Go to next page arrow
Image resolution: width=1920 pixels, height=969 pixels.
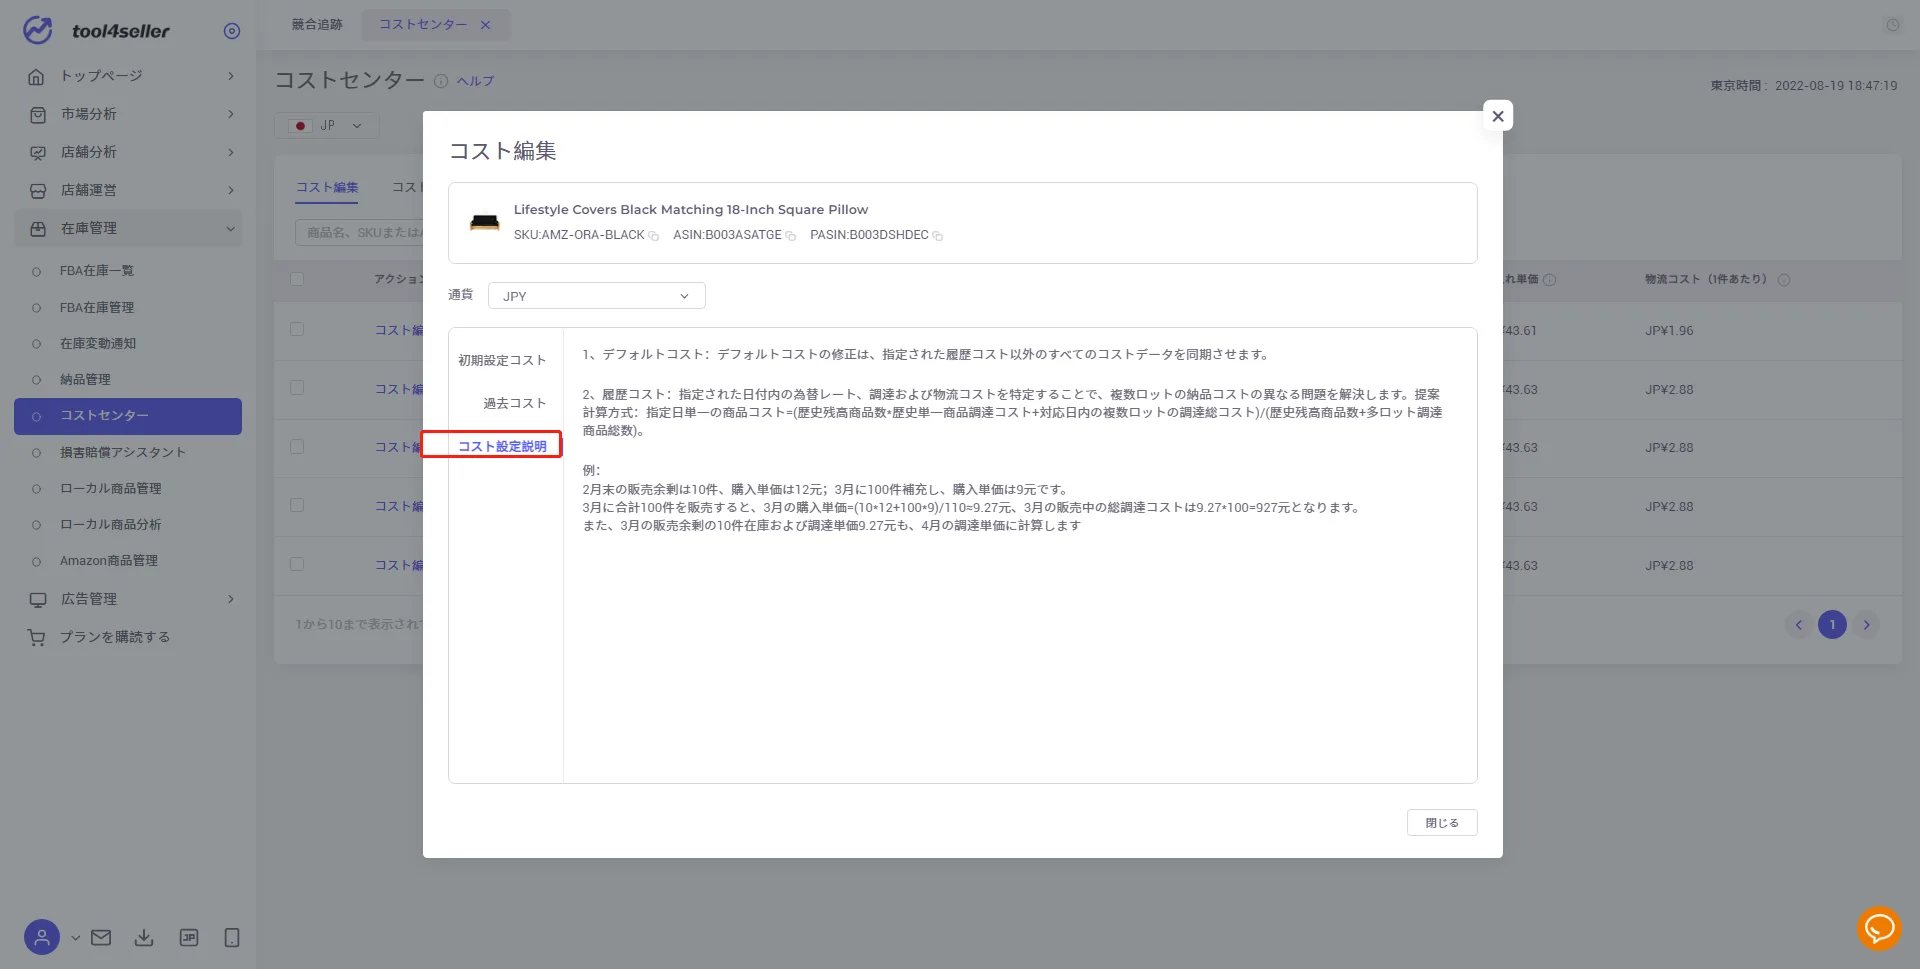pyautogui.click(x=1866, y=625)
